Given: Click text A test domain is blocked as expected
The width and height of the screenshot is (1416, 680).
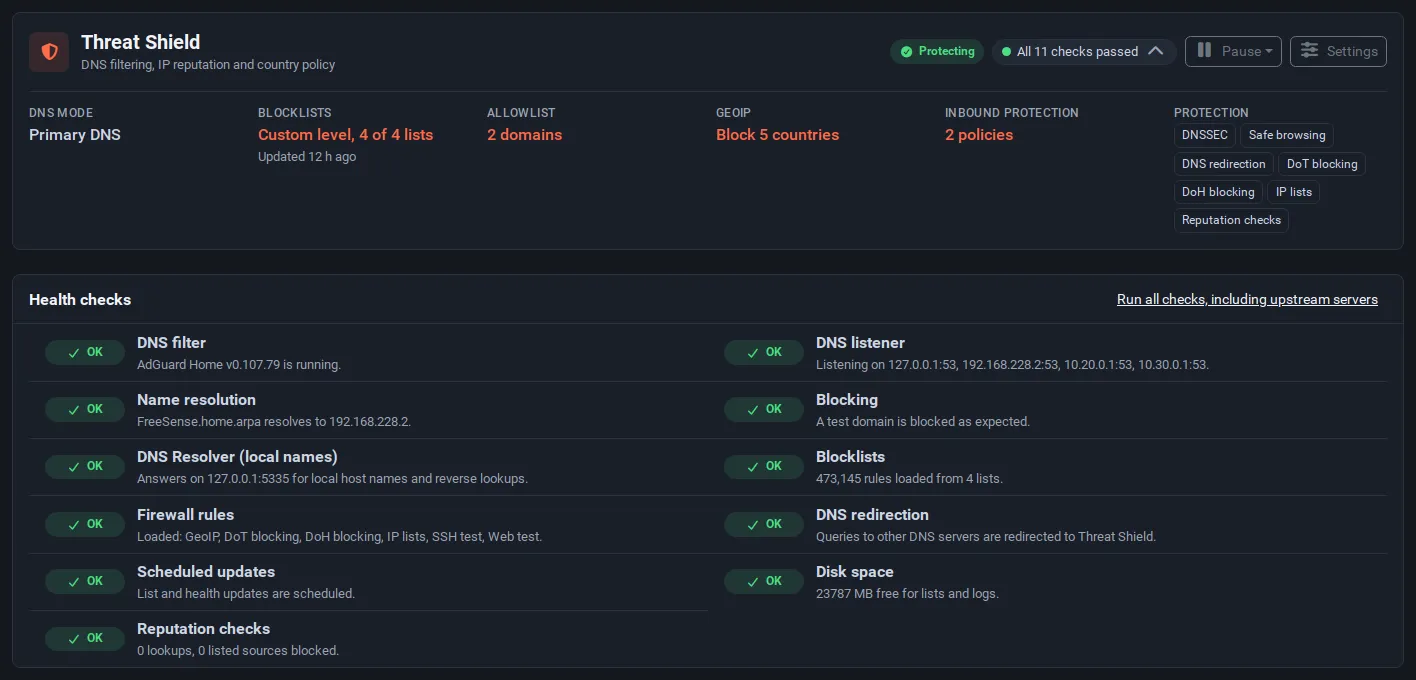Looking at the screenshot, I should tap(923, 422).
